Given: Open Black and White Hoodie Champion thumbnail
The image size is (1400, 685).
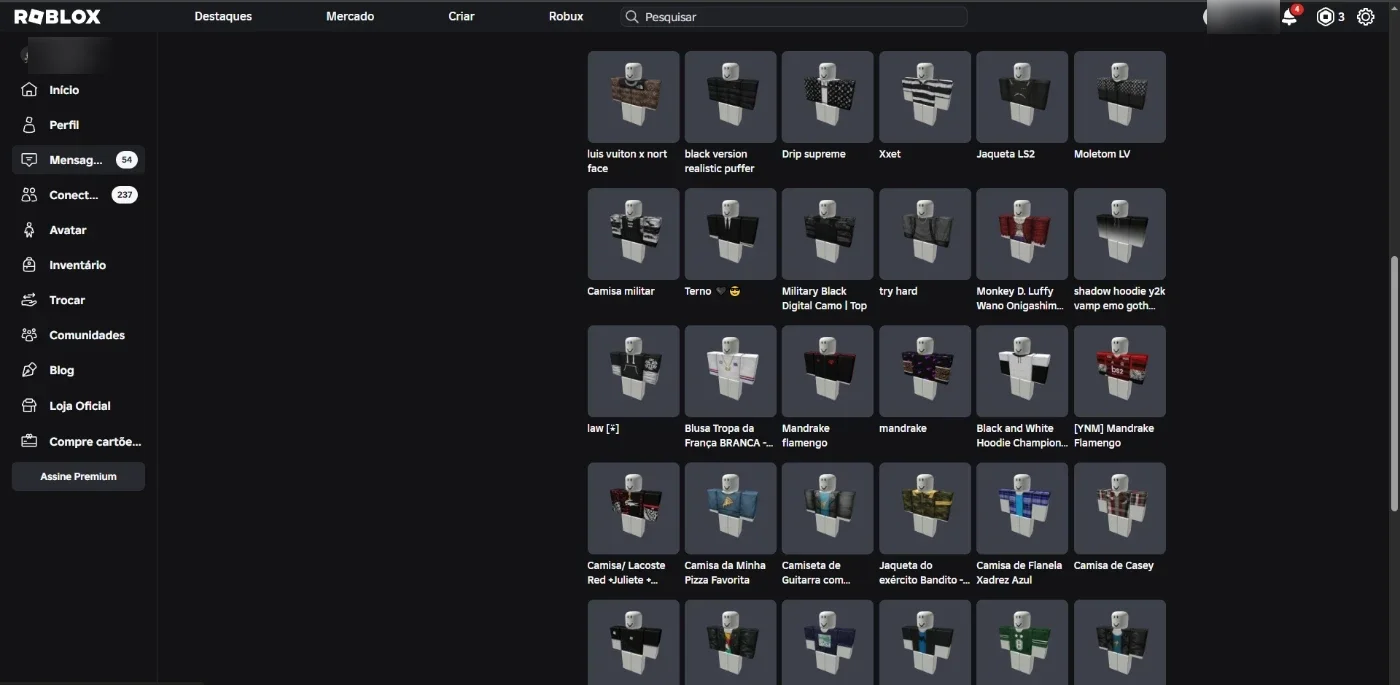Looking at the screenshot, I should point(1022,371).
